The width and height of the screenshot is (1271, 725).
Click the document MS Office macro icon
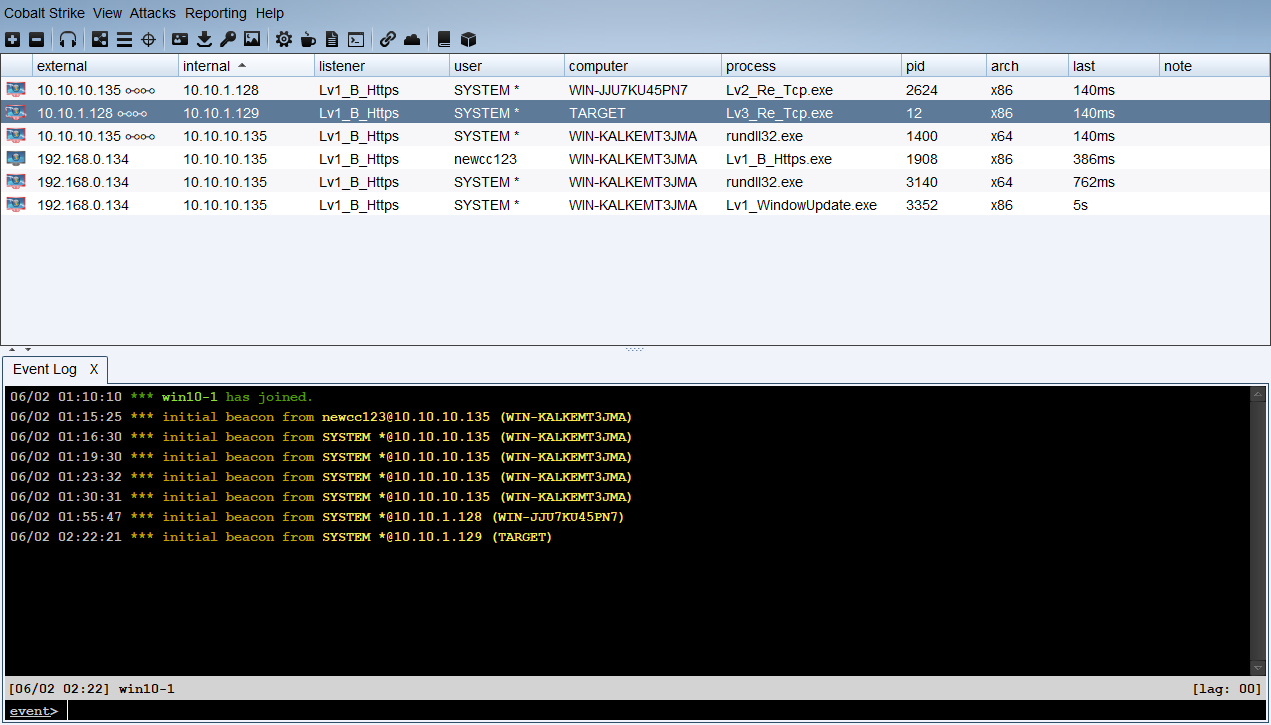[332, 40]
